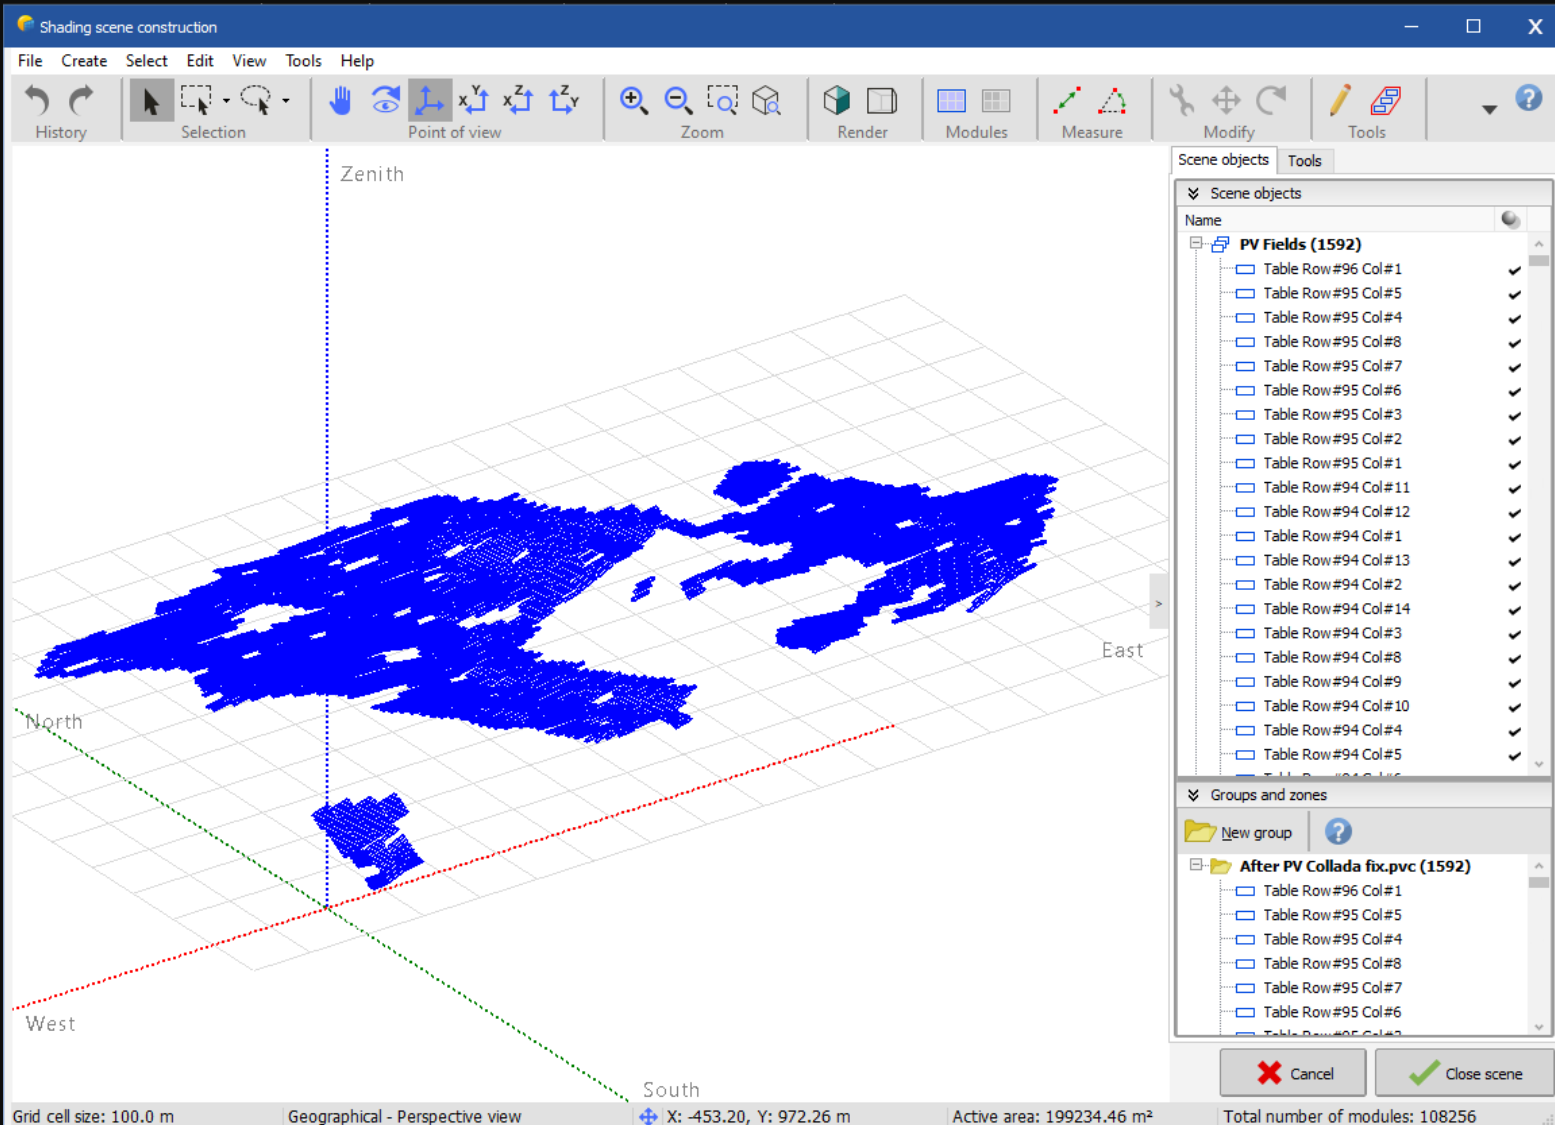The image size is (1555, 1125).
Task: Collapse the After PV Collada fix.pvc group
Action: 1196,866
